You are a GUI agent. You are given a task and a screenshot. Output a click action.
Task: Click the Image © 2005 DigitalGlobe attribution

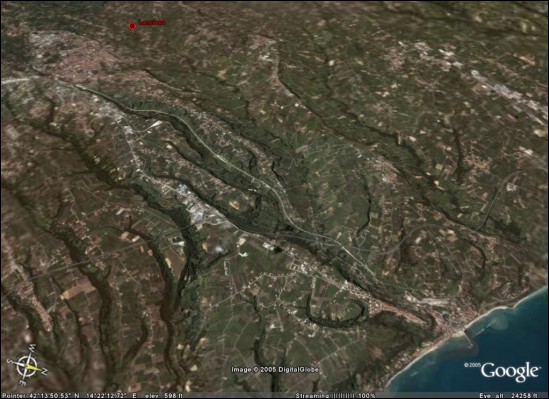pos(275,370)
